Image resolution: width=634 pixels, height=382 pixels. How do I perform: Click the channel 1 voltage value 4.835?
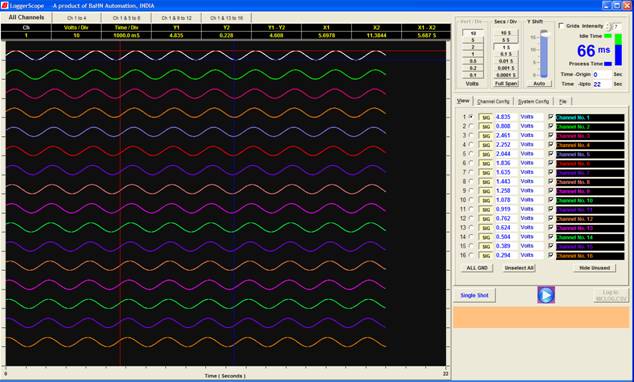503,117
